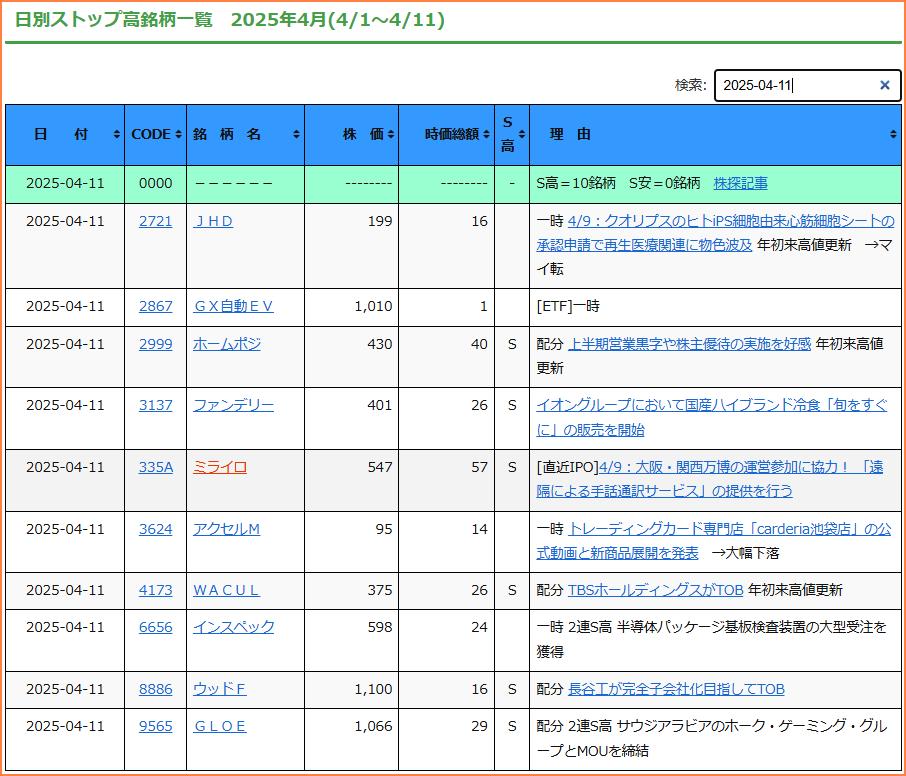
Task: Open stock code 8886 link
Action: [x=155, y=689]
